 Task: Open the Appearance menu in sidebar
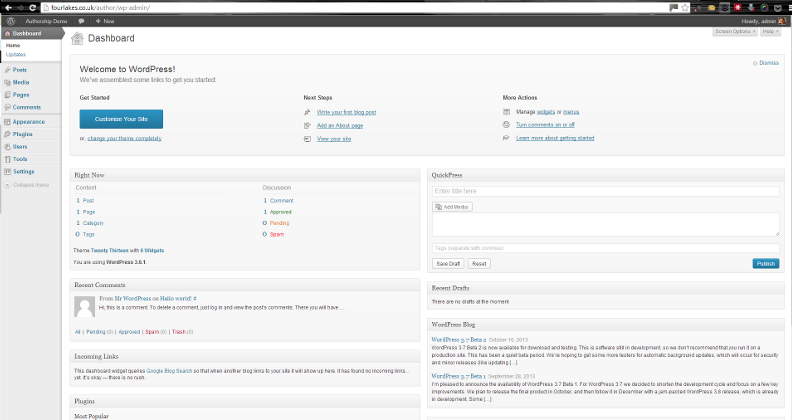(x=28, y=121)
